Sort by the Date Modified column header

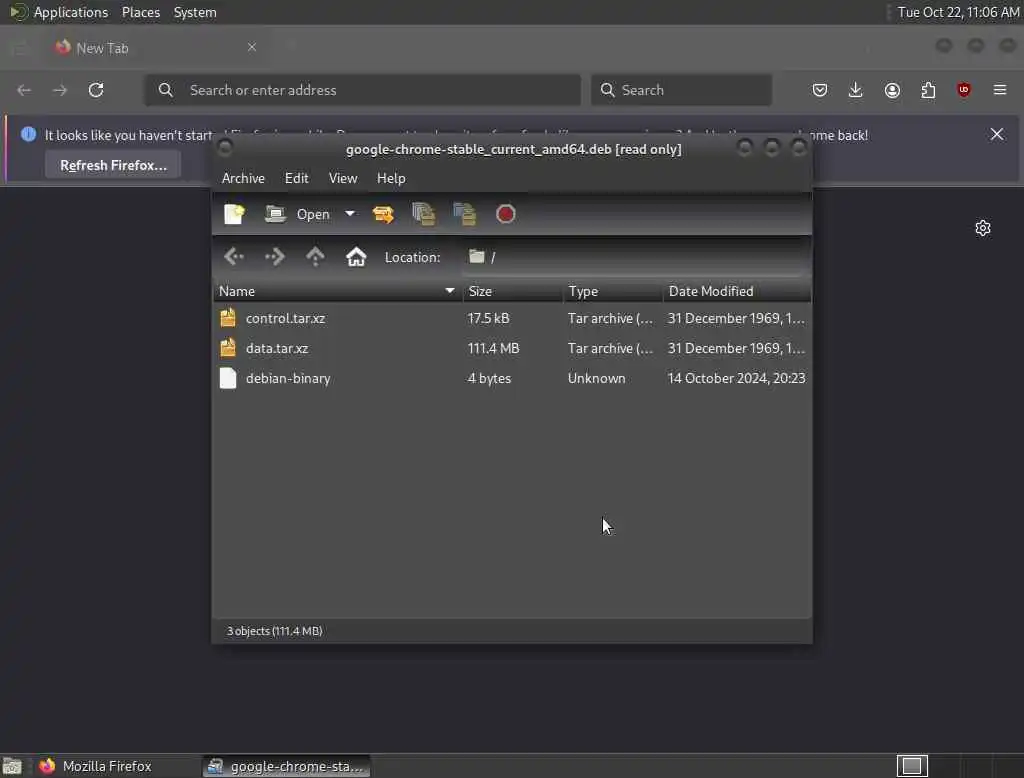click(x=737, y=291)
